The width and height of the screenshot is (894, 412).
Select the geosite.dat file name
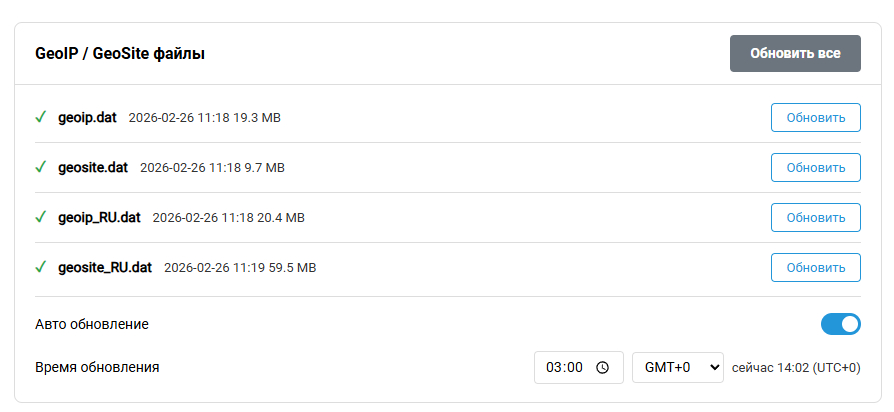point(93,167)
